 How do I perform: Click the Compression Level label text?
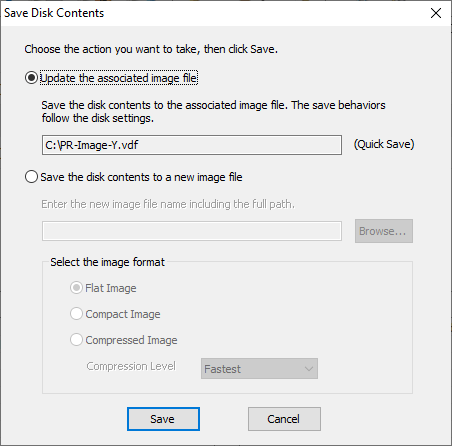131,366
